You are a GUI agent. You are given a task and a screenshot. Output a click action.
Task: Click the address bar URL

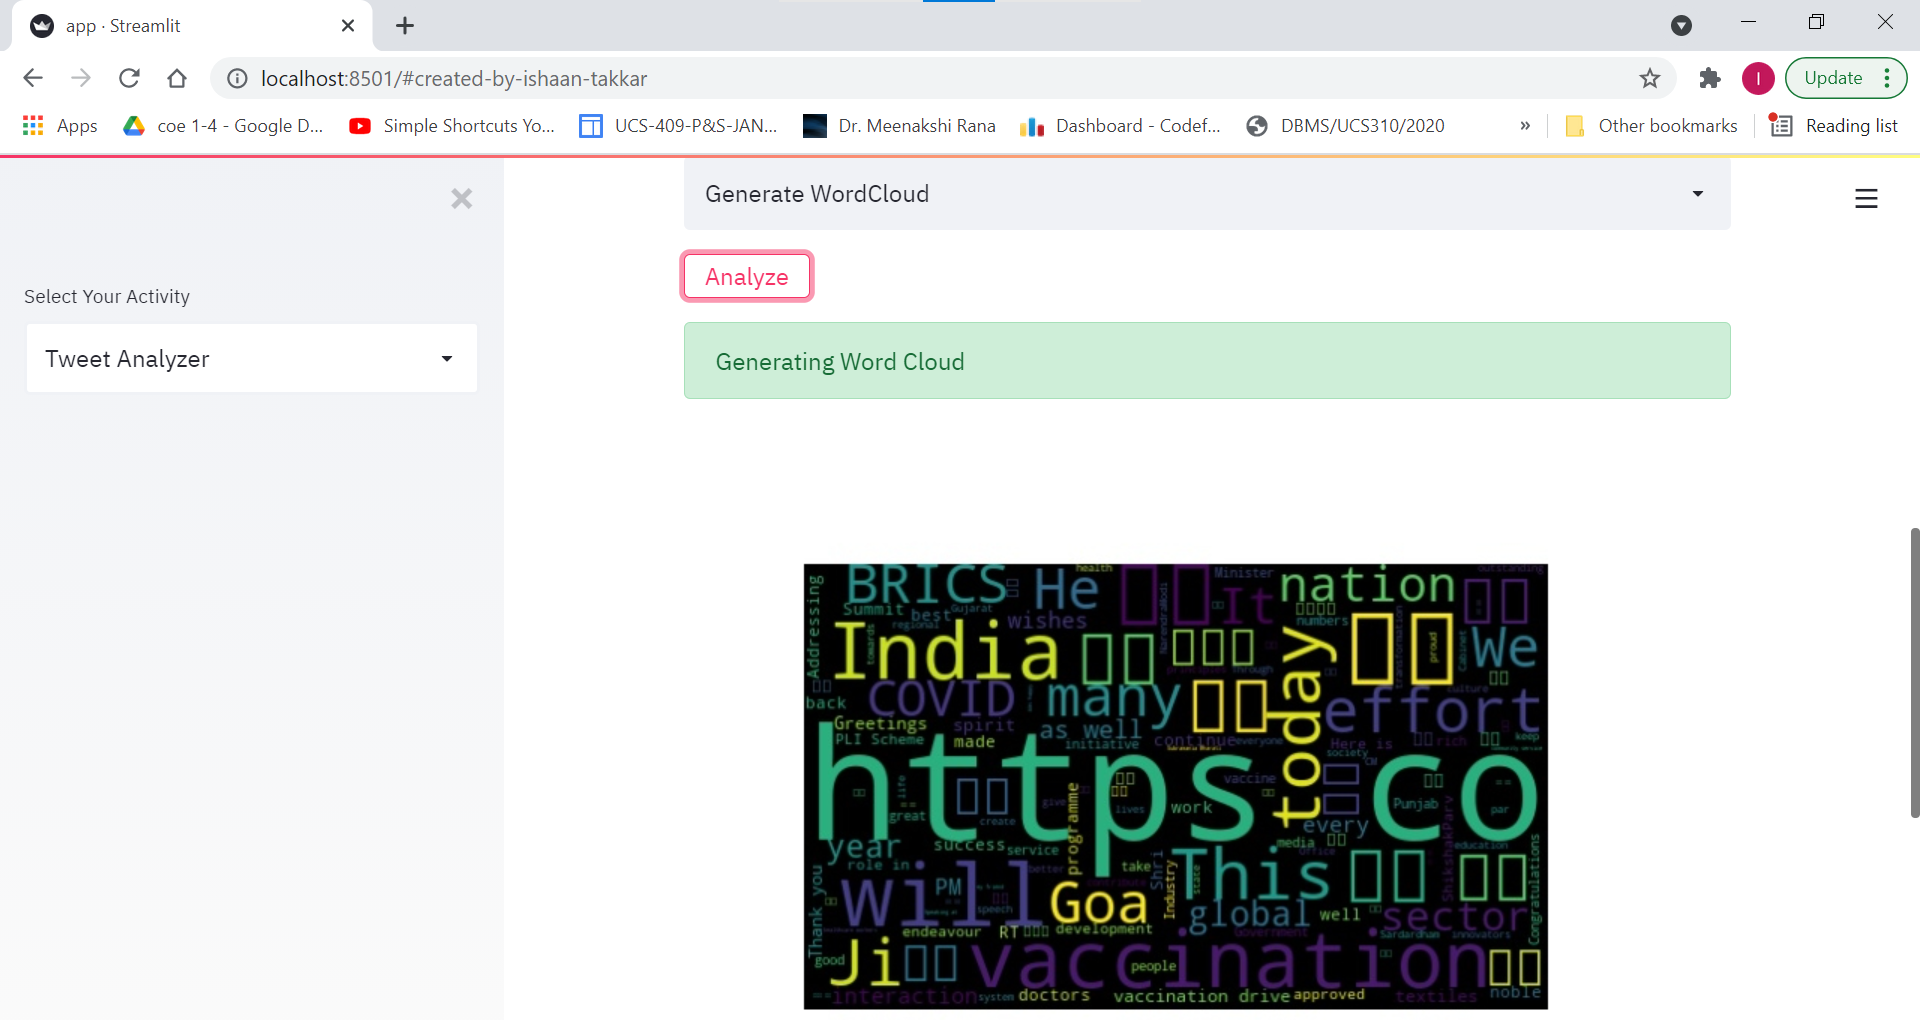[454, 78]
